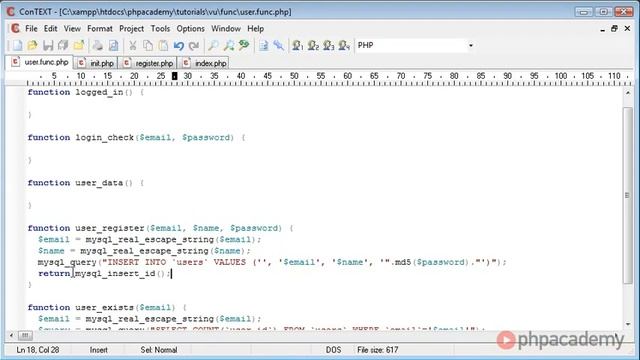
Task: Click 'function logged_in()' code line
Action: pyautogui.click(x=86, y=92)
